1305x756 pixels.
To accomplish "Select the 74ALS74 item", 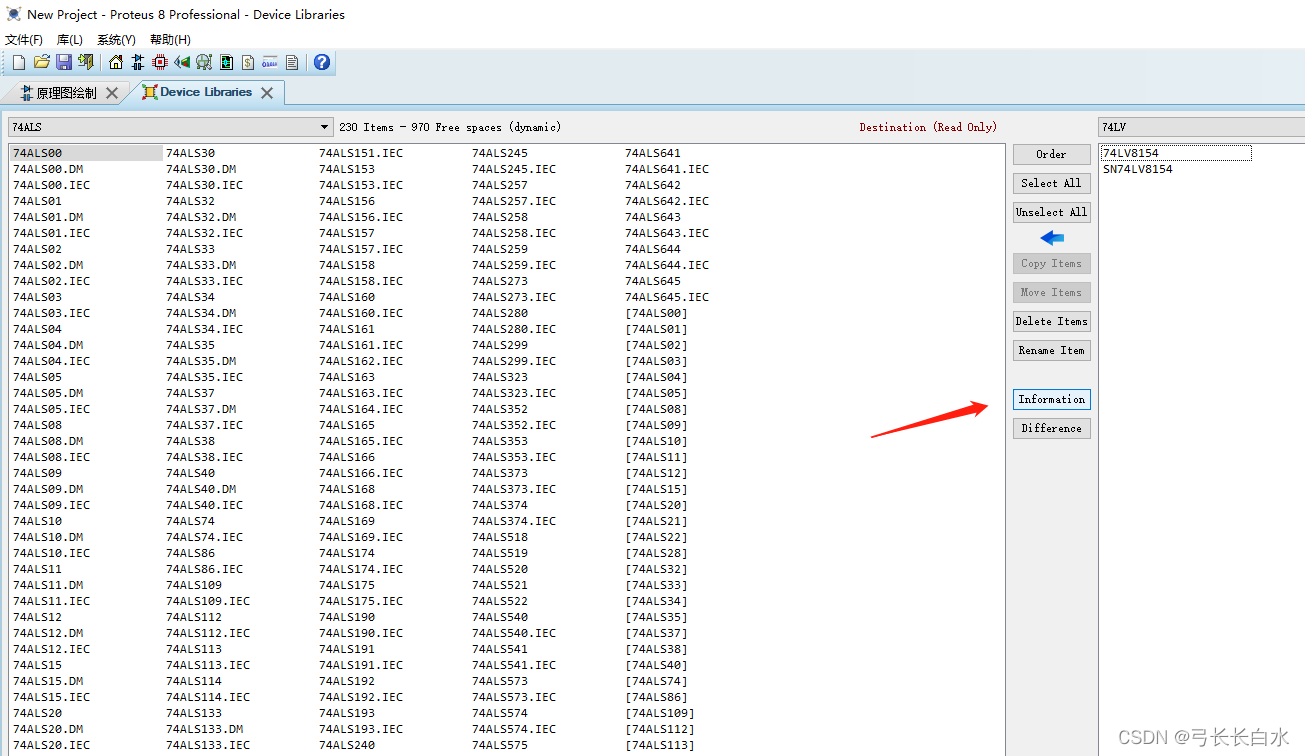I will point(190,521).
